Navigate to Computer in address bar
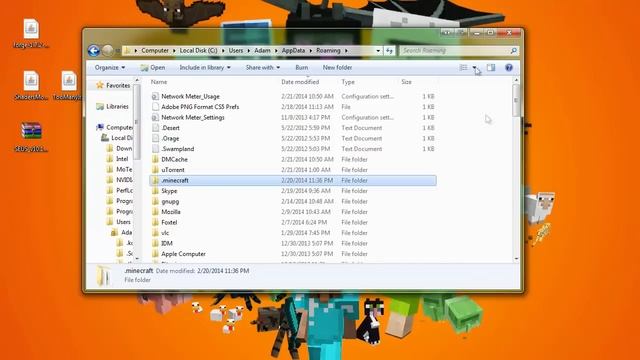This screenshot has width=640, height=360. 155,51
